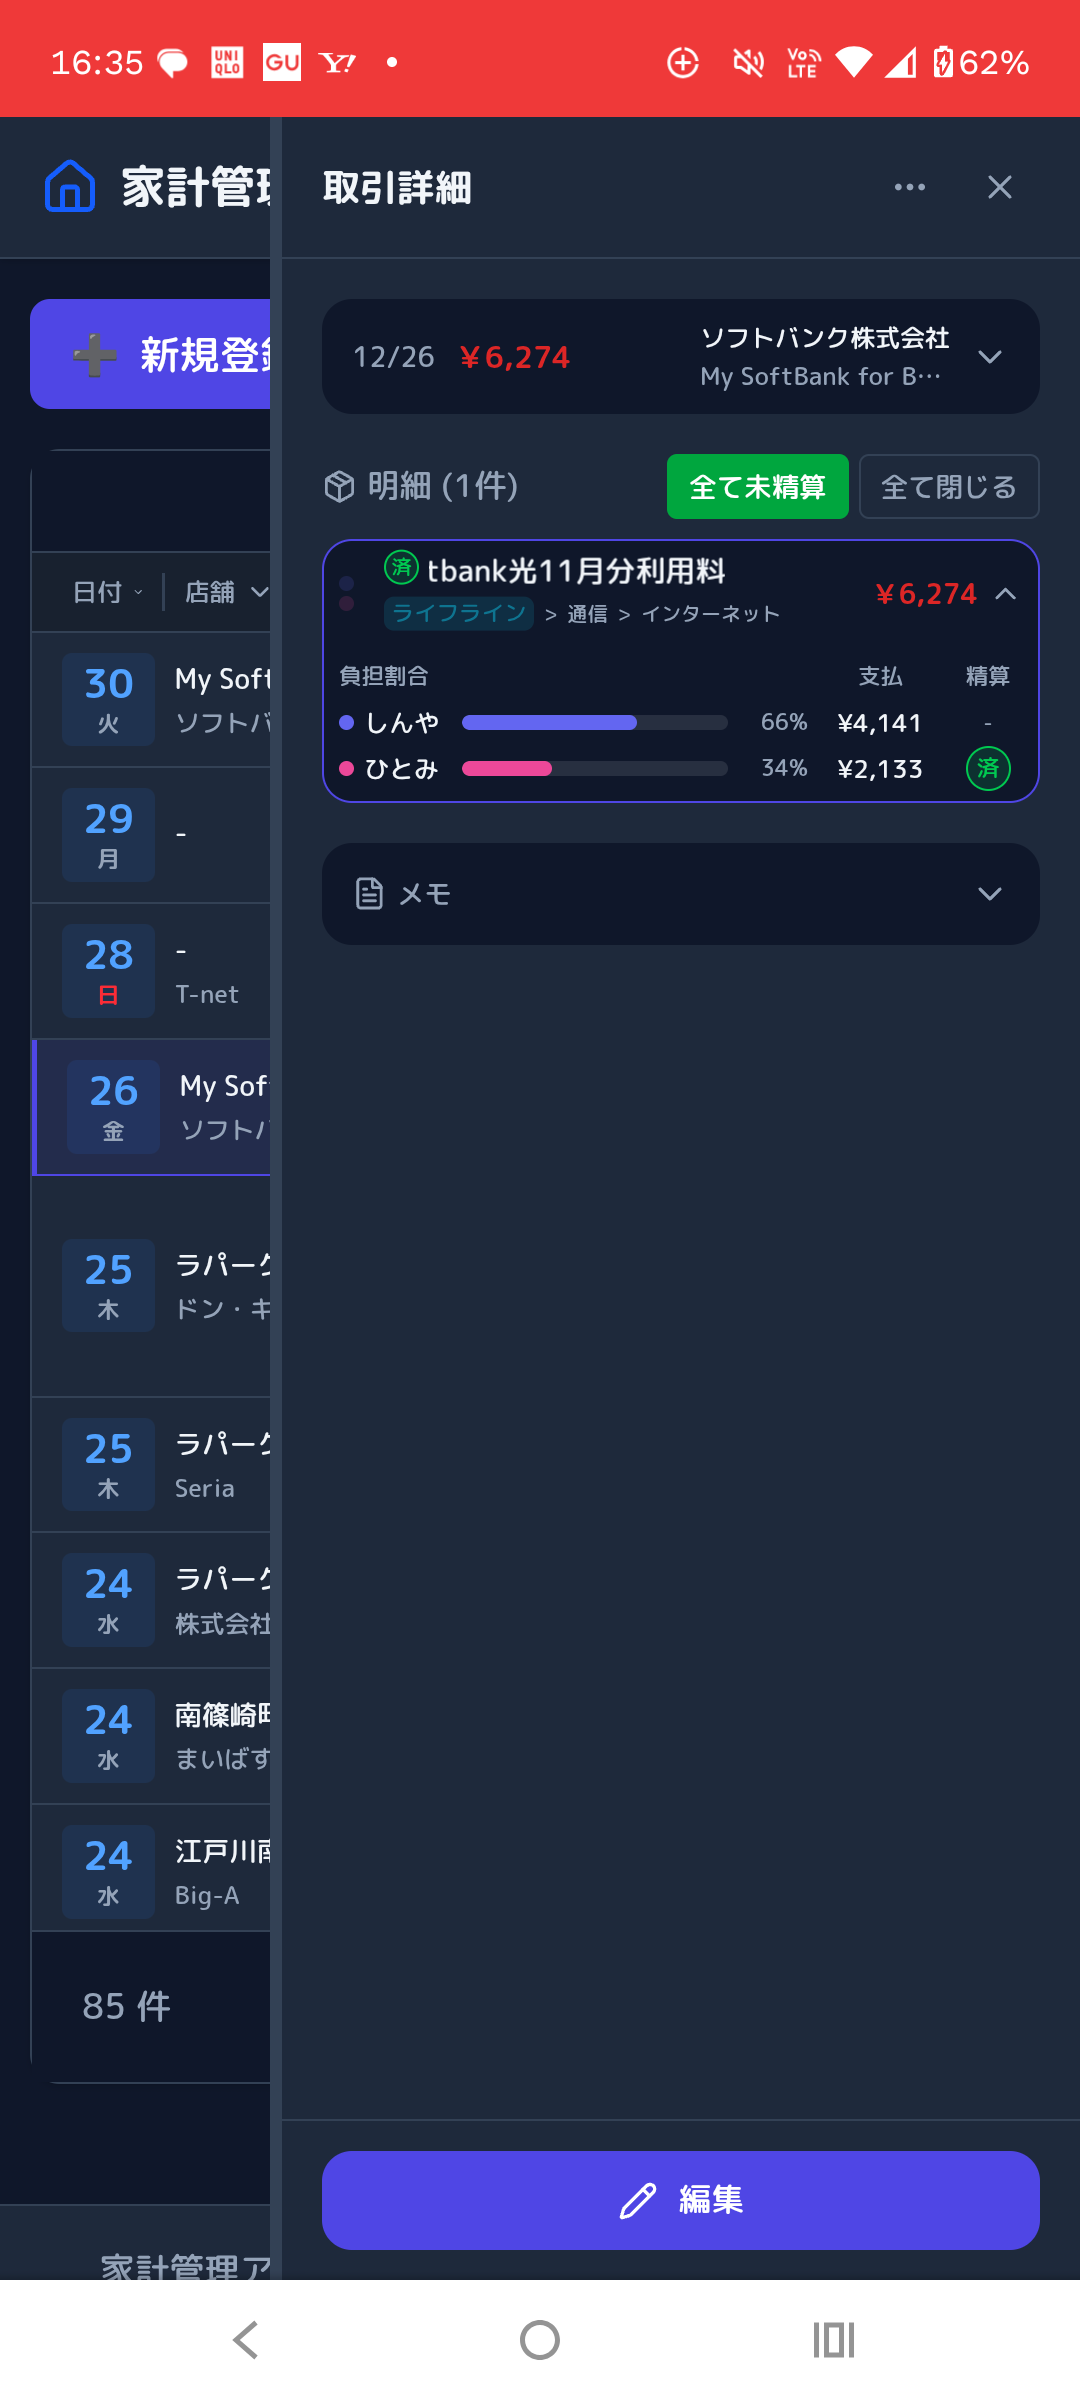Open the 店舗 column dropdown
The height and width of the screenshot is (2400, 1080).
(227, 592)
